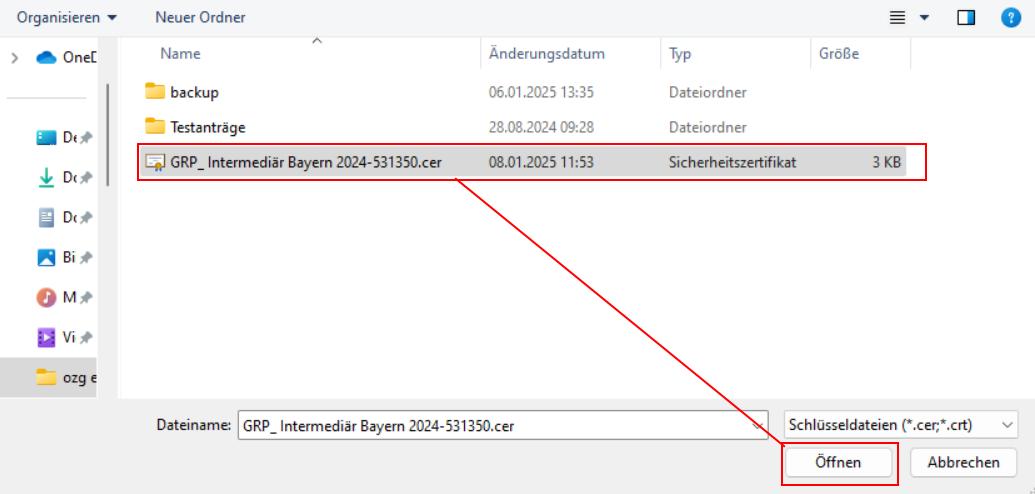
Task: Toggle the preview pane icon
Action: click(x=966, y=17)
